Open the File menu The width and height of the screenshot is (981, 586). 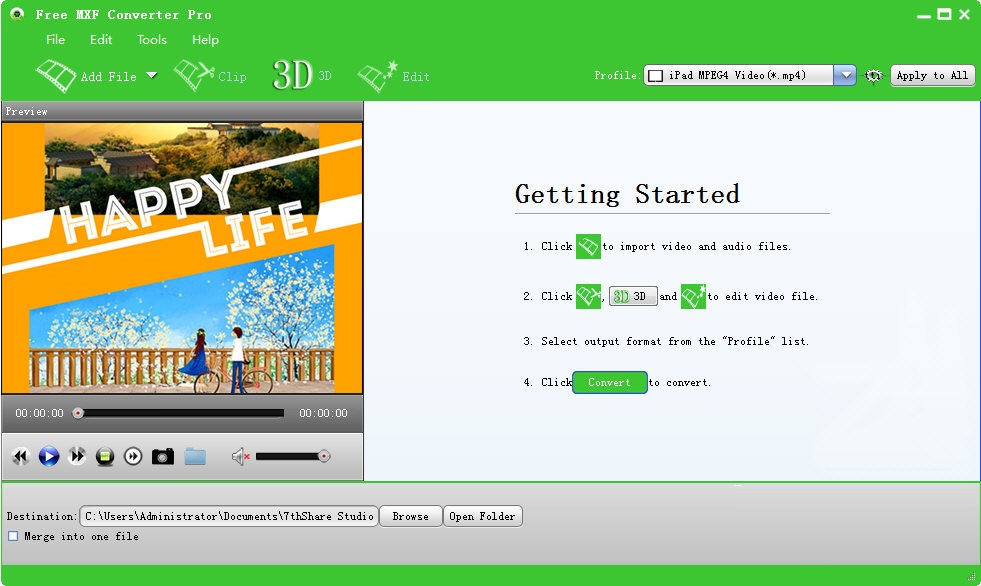[x=55, y=40]
